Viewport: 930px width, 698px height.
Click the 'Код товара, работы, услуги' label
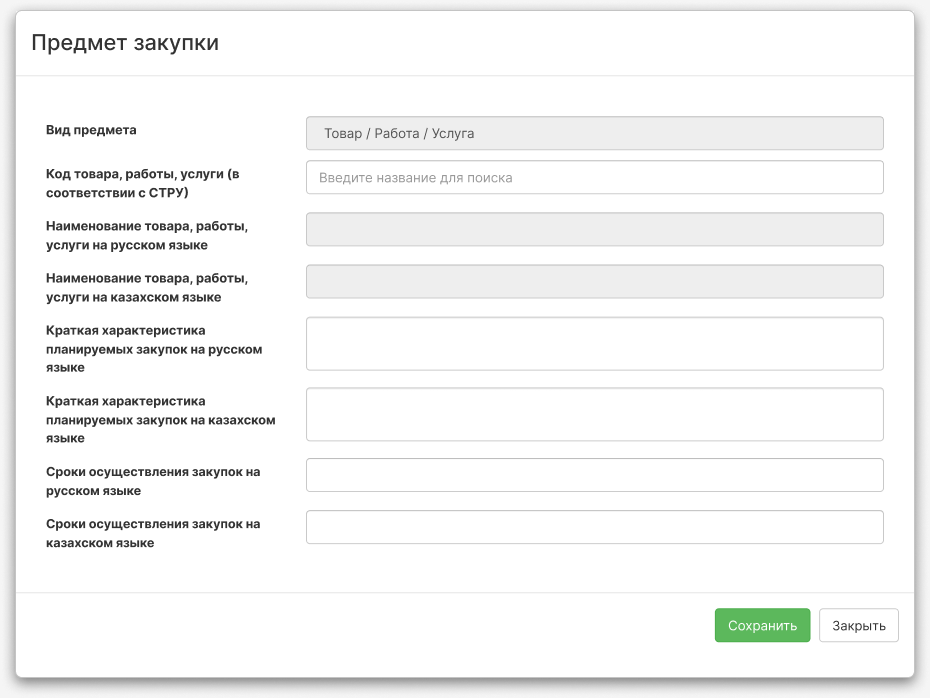tap(142, 183)
